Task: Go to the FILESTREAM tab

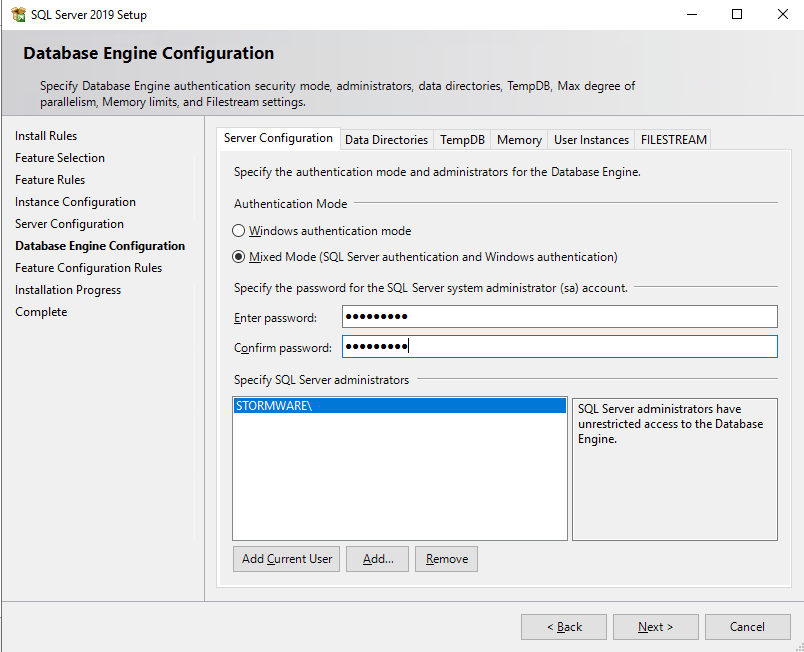Action: [673, 140]
